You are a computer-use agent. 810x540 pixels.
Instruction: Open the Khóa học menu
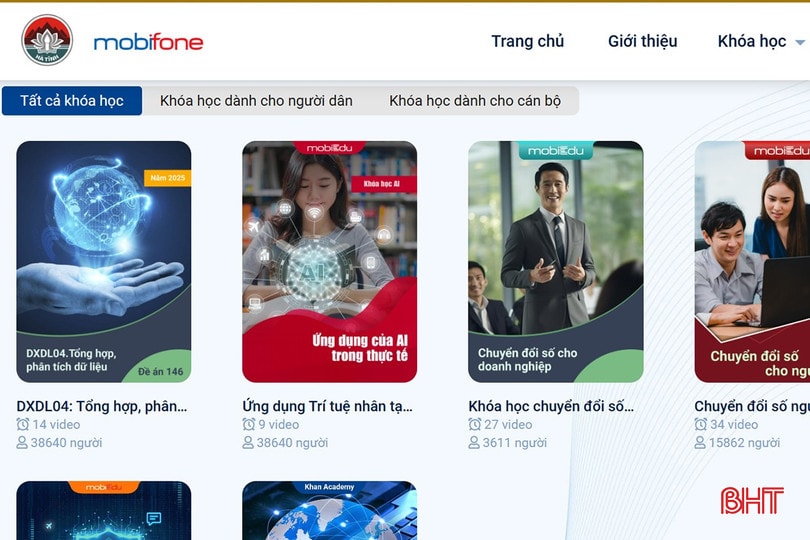point(752,41)
